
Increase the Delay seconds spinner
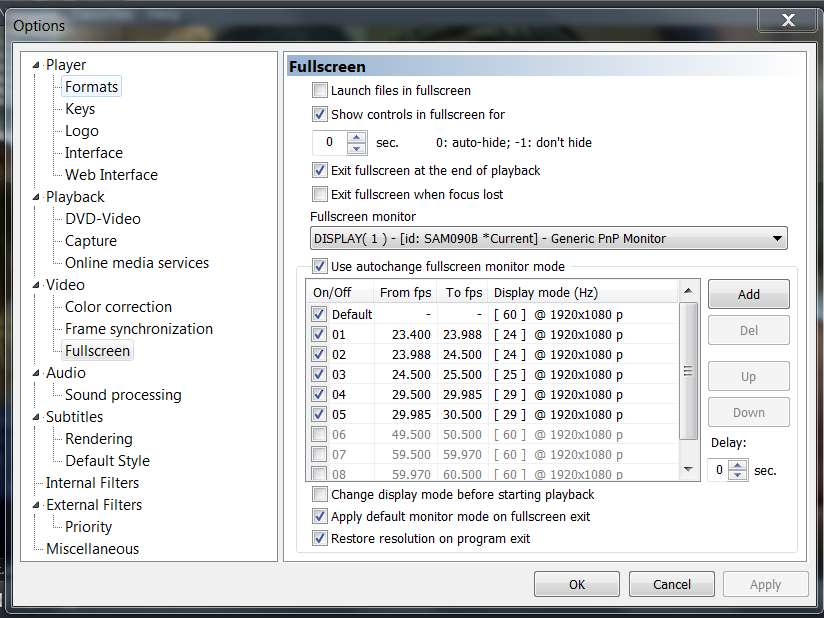point(738,465)
